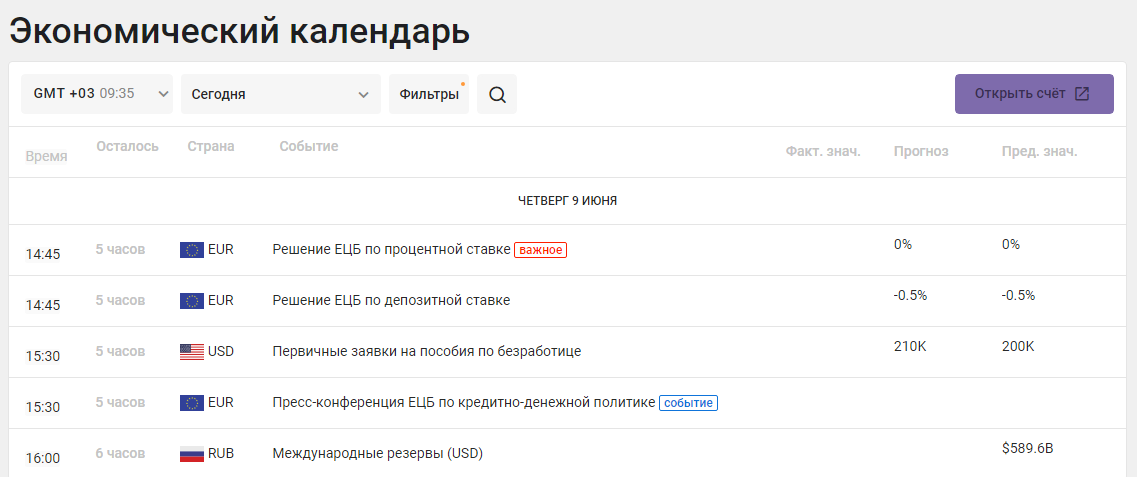Click the red важное tag

(540, 250)
